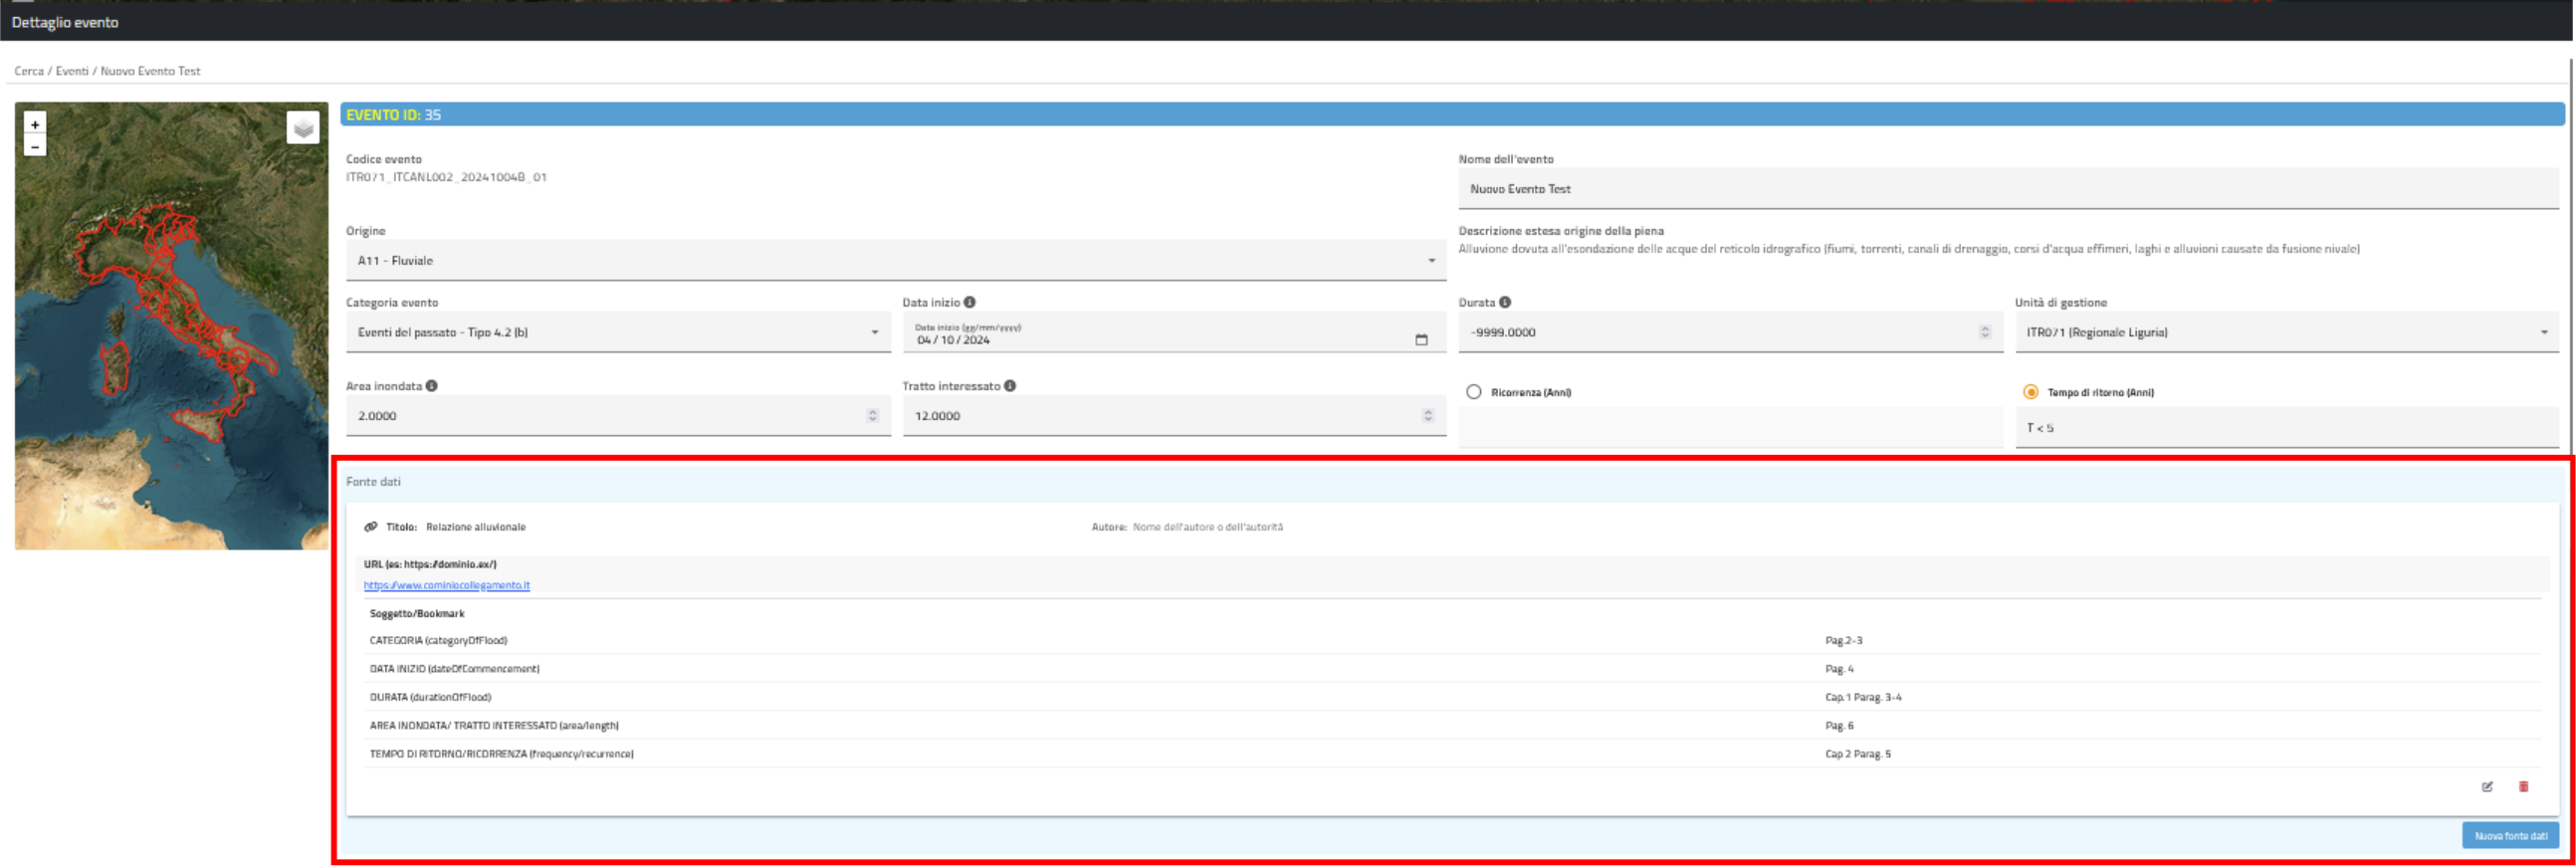Click the Nuova fonte dati button
This screenshot has height=866, width=2576.
click(x=2510, y=836)
